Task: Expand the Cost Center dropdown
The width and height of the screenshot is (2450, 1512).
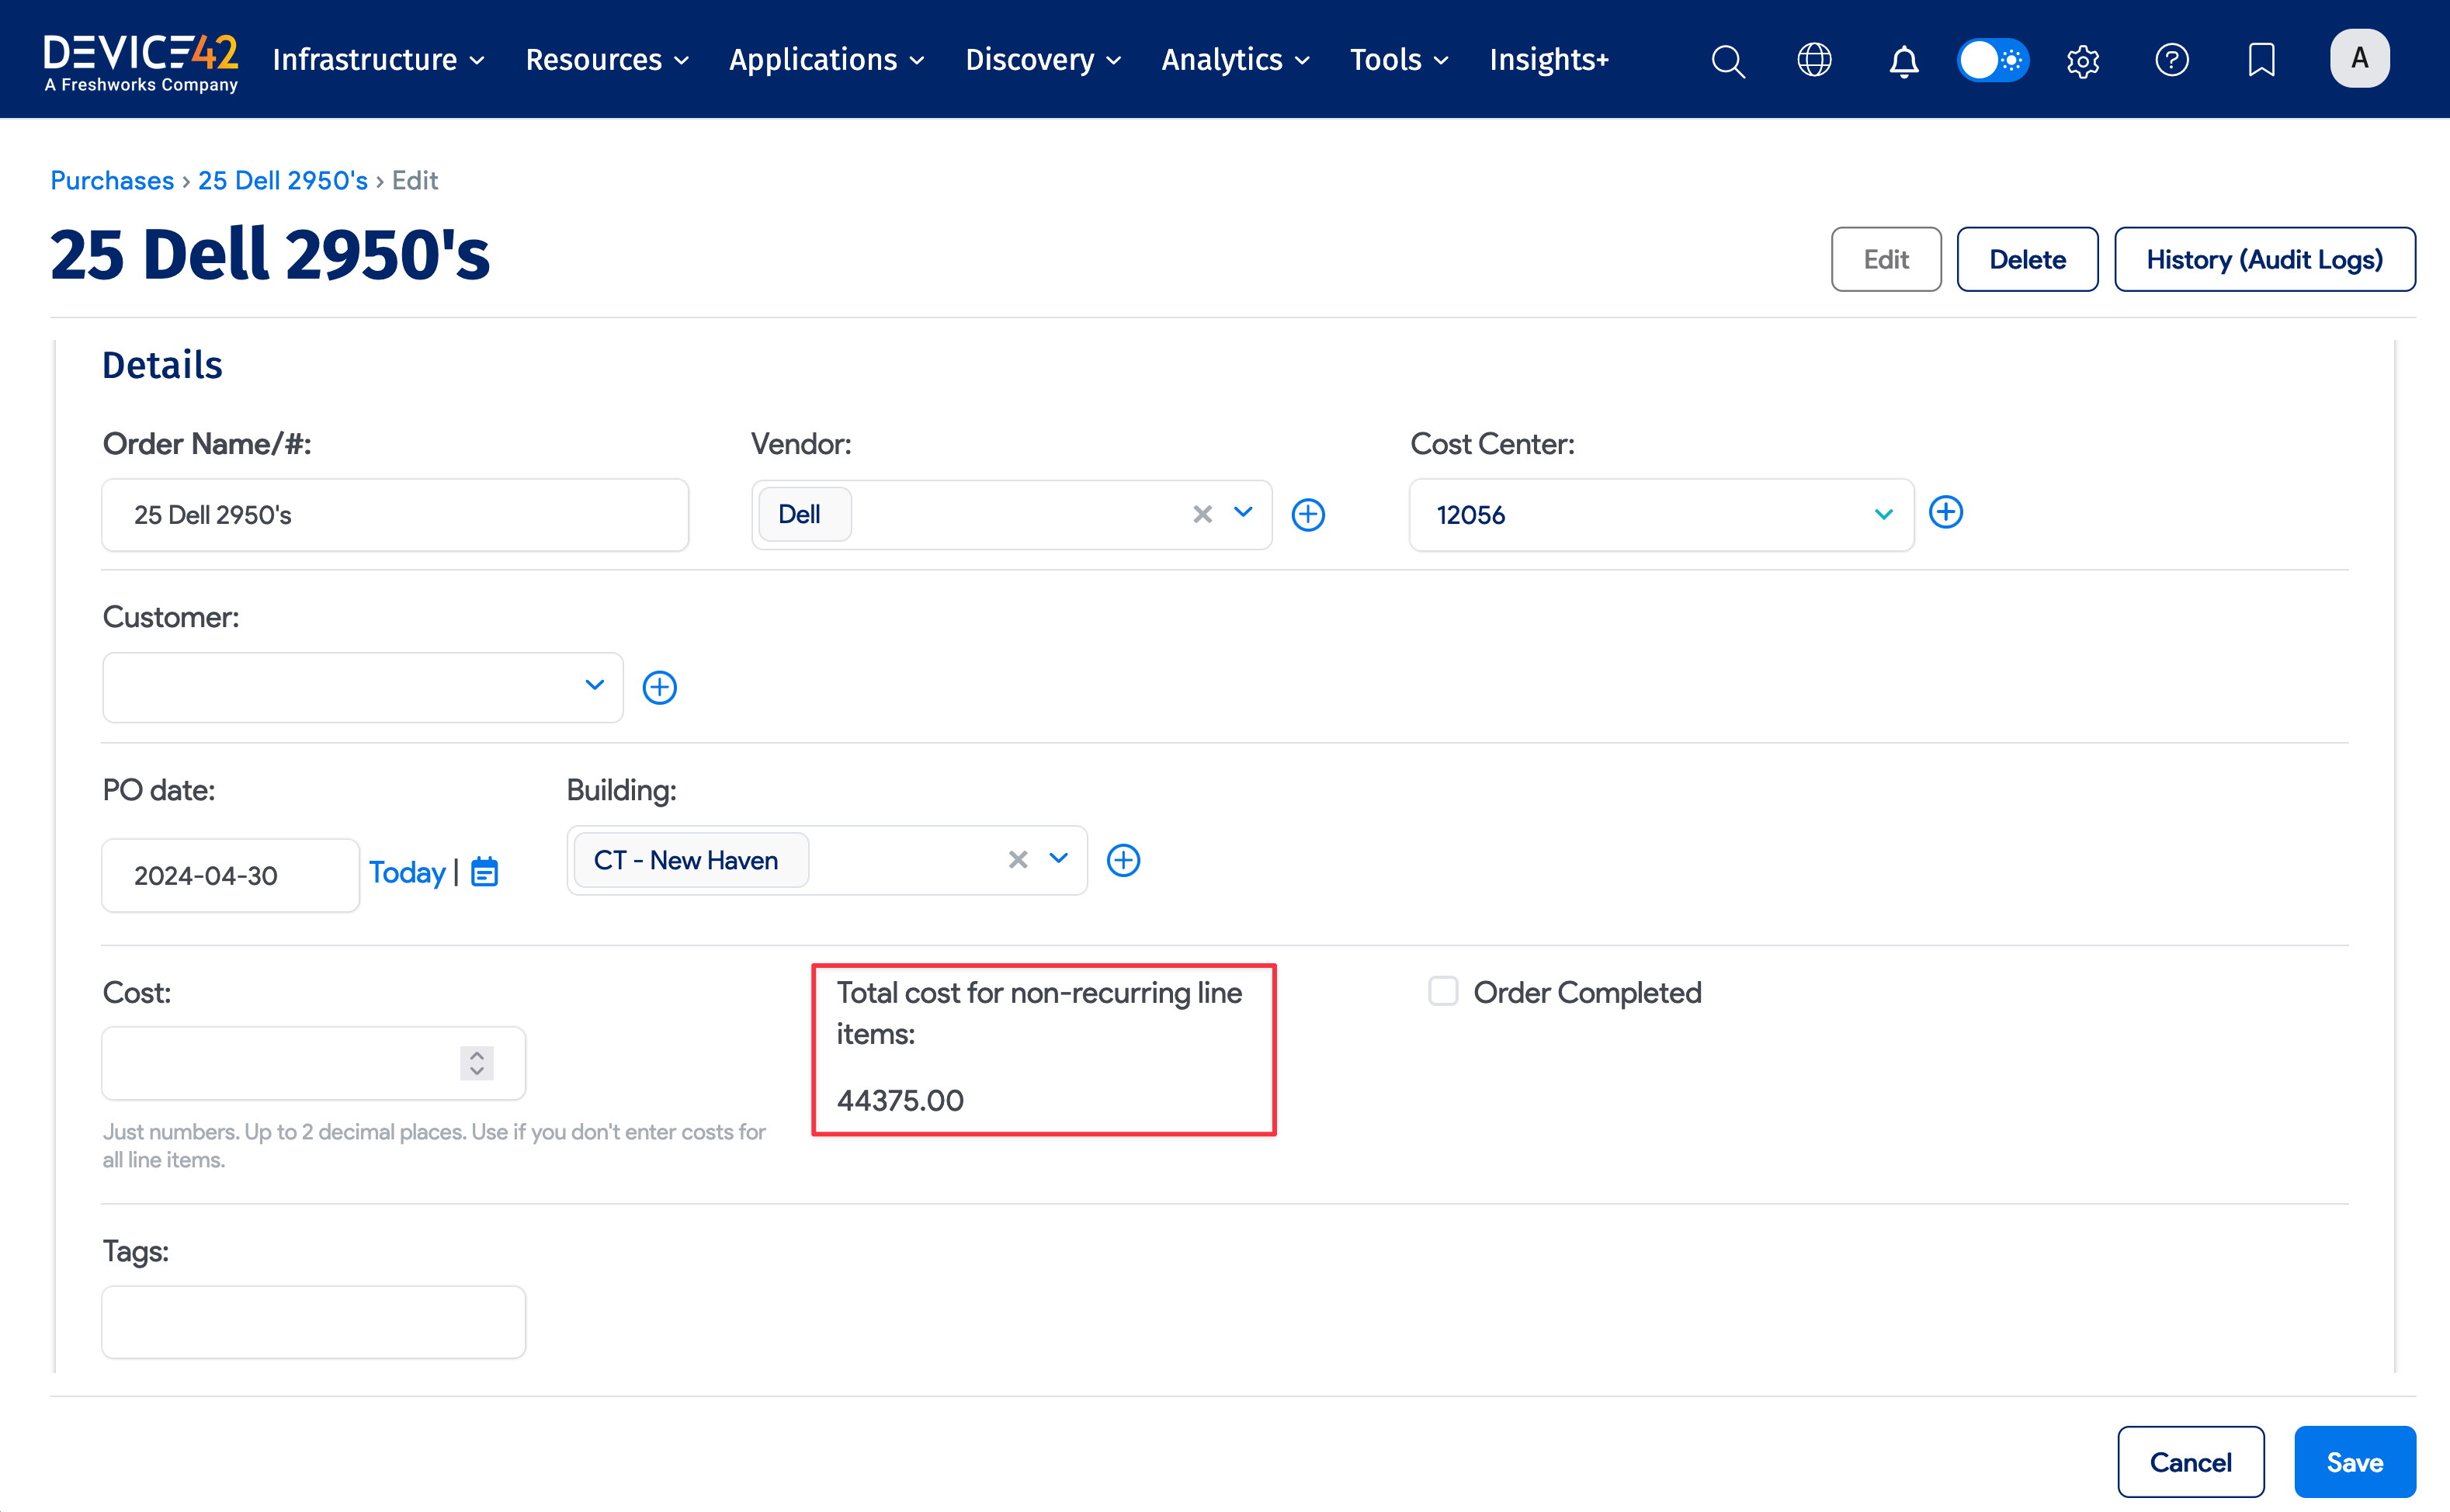Action: (x=1883, y=515)
